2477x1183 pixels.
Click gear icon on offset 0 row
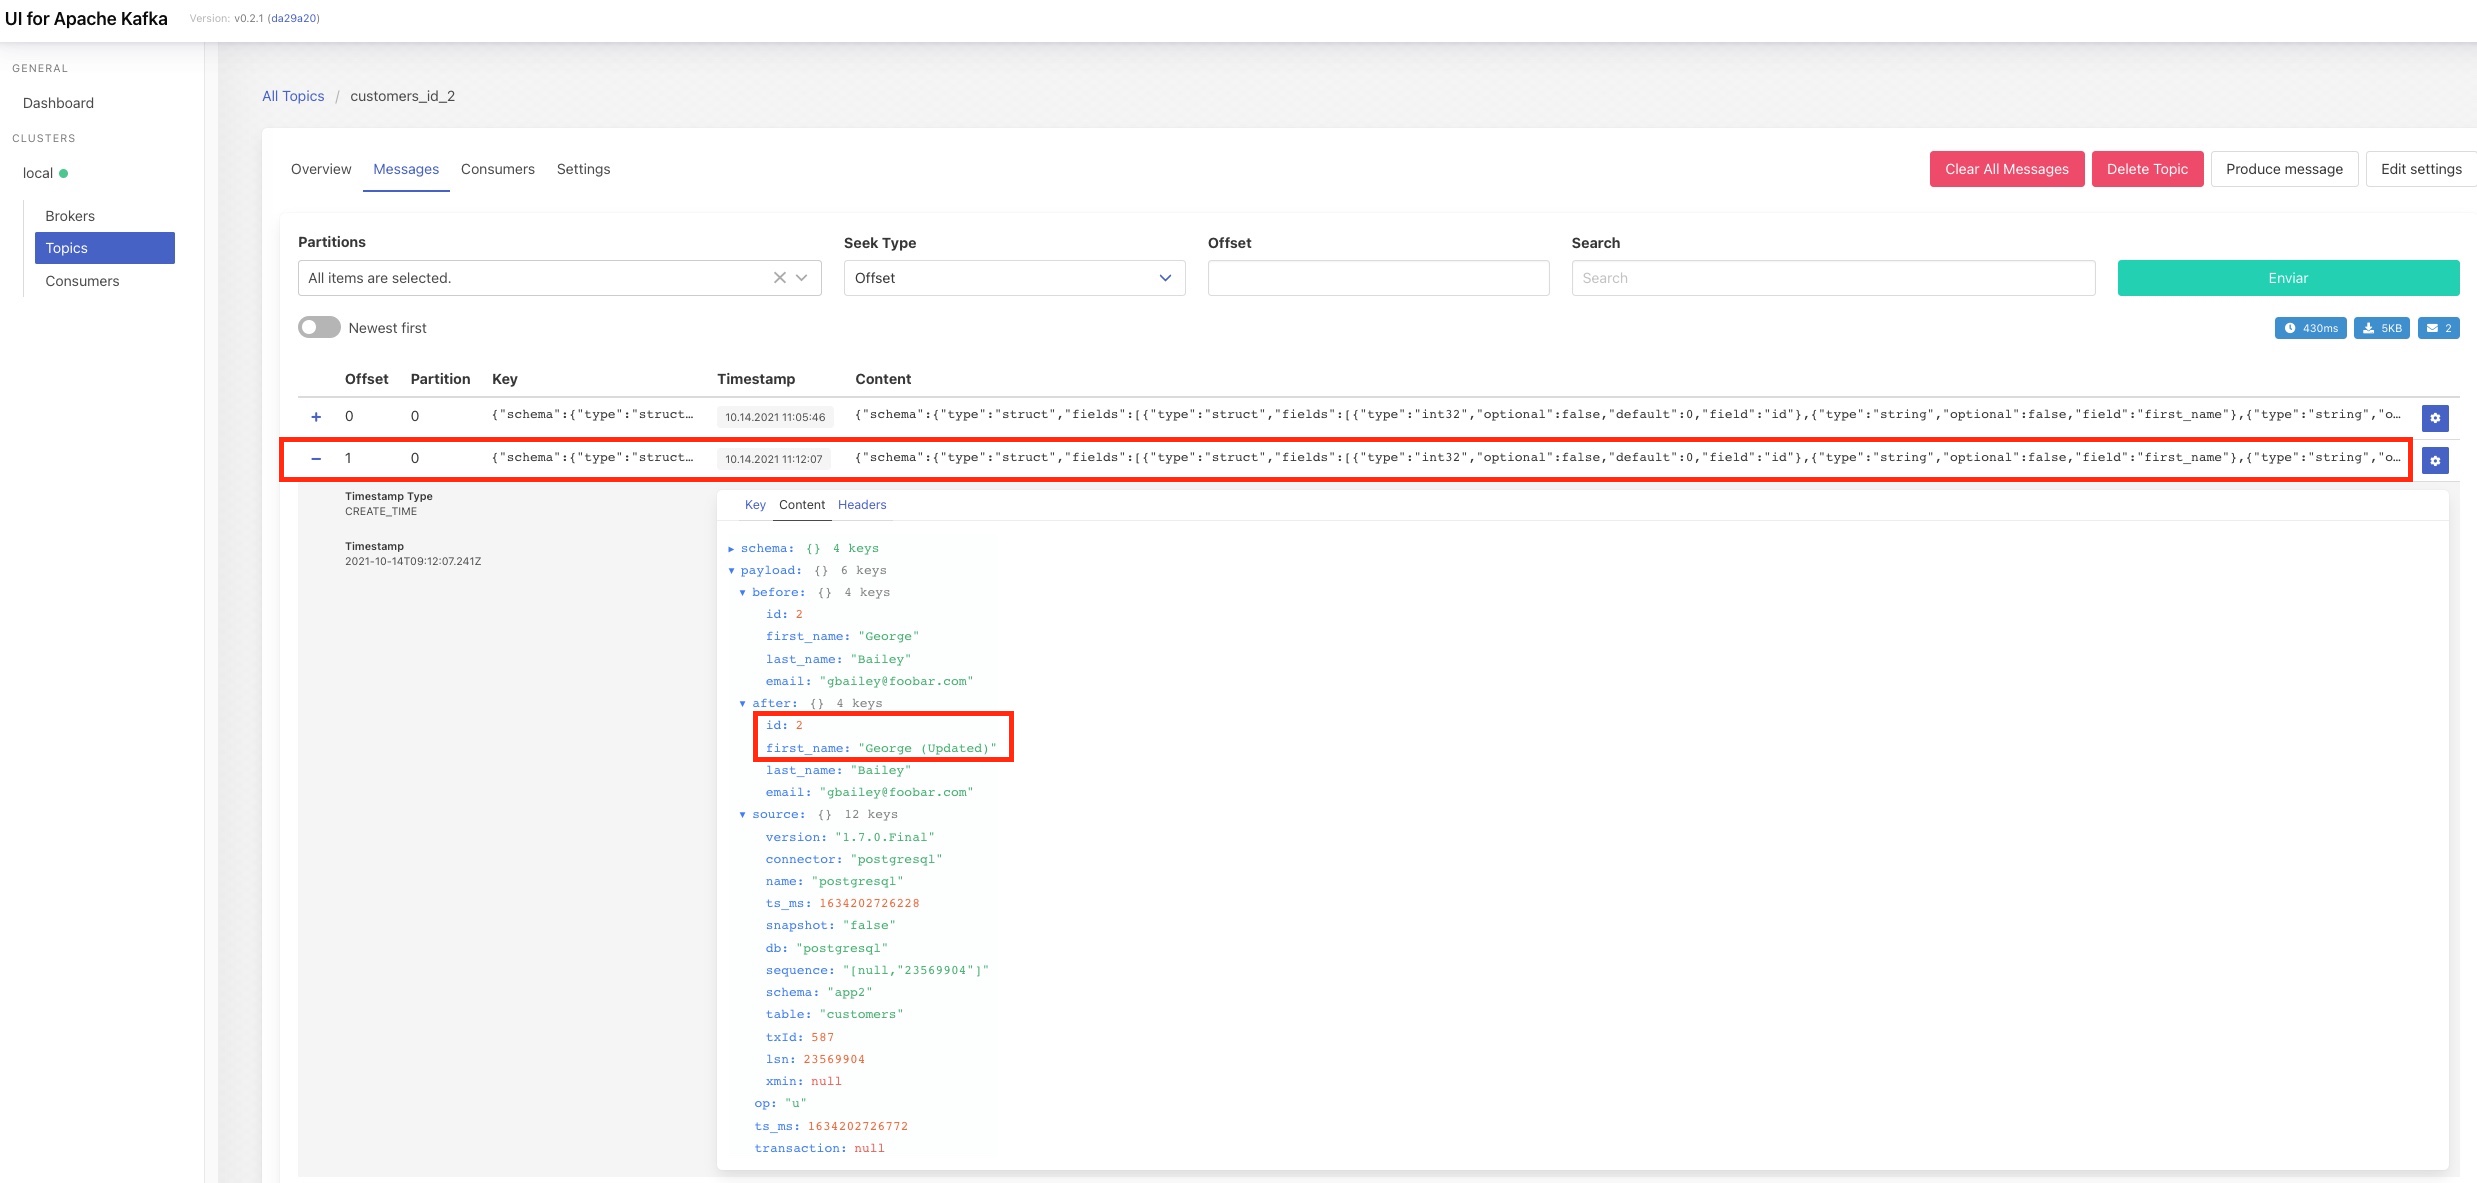[x=2435, y=418]
